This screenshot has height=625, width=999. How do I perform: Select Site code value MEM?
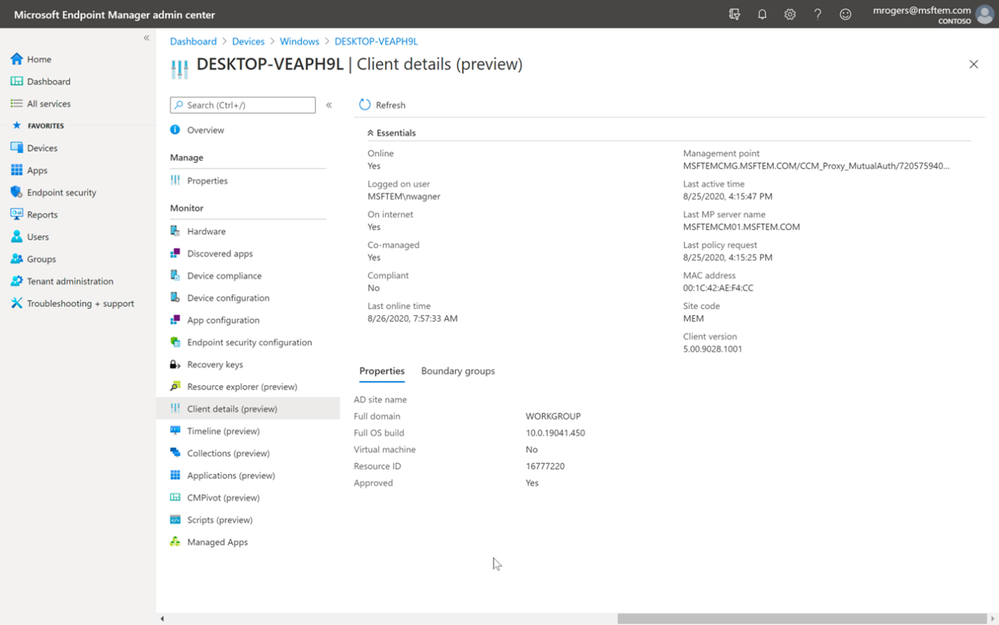(x=693, y=318)
